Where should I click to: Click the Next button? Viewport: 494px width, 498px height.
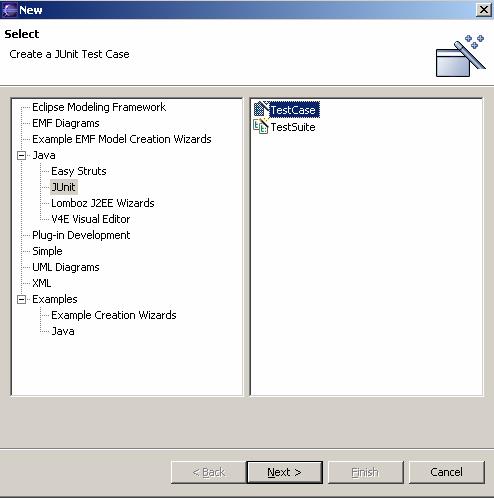click(284, 472)
